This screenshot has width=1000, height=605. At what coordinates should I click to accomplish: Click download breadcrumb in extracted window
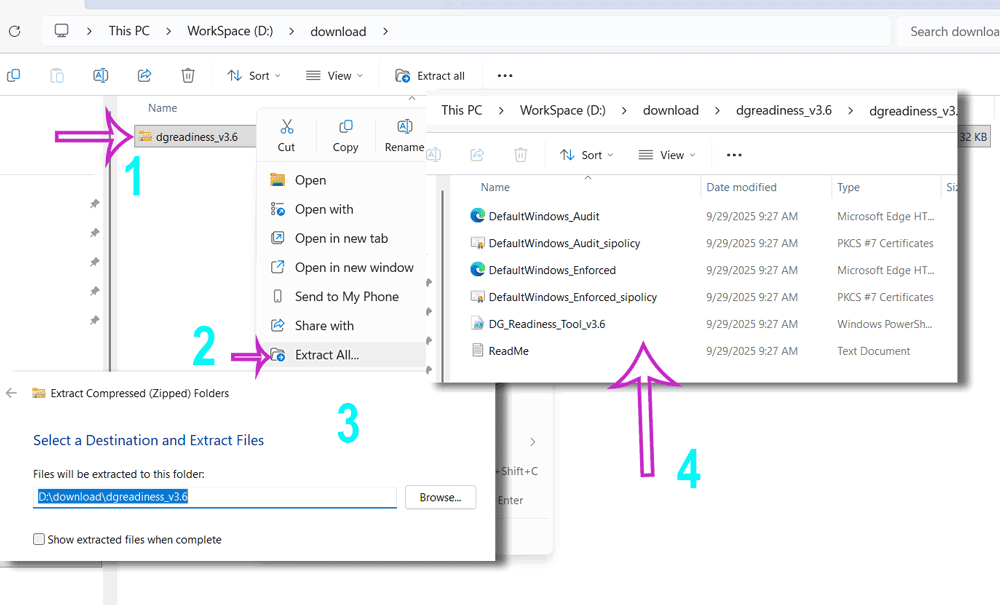pyautogui.click(x=671, y=110)
